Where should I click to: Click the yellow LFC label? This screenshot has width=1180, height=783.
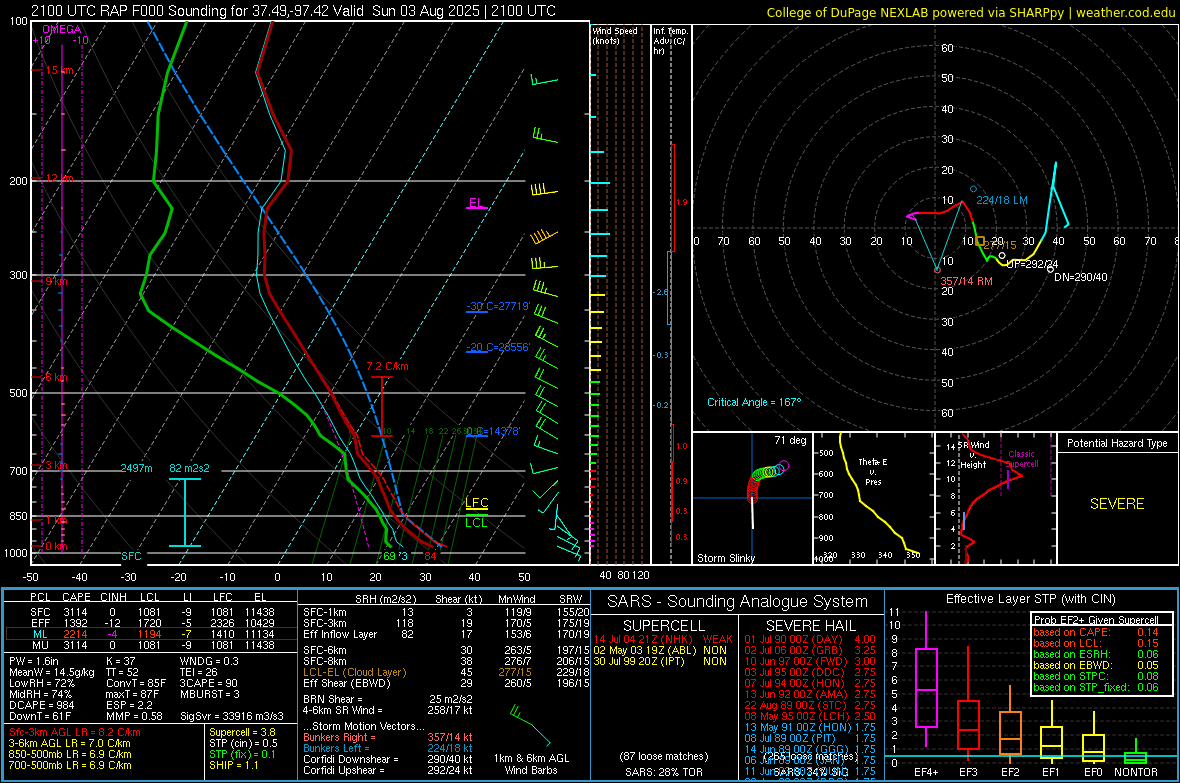pyautogui.click(x=476, y=503)
